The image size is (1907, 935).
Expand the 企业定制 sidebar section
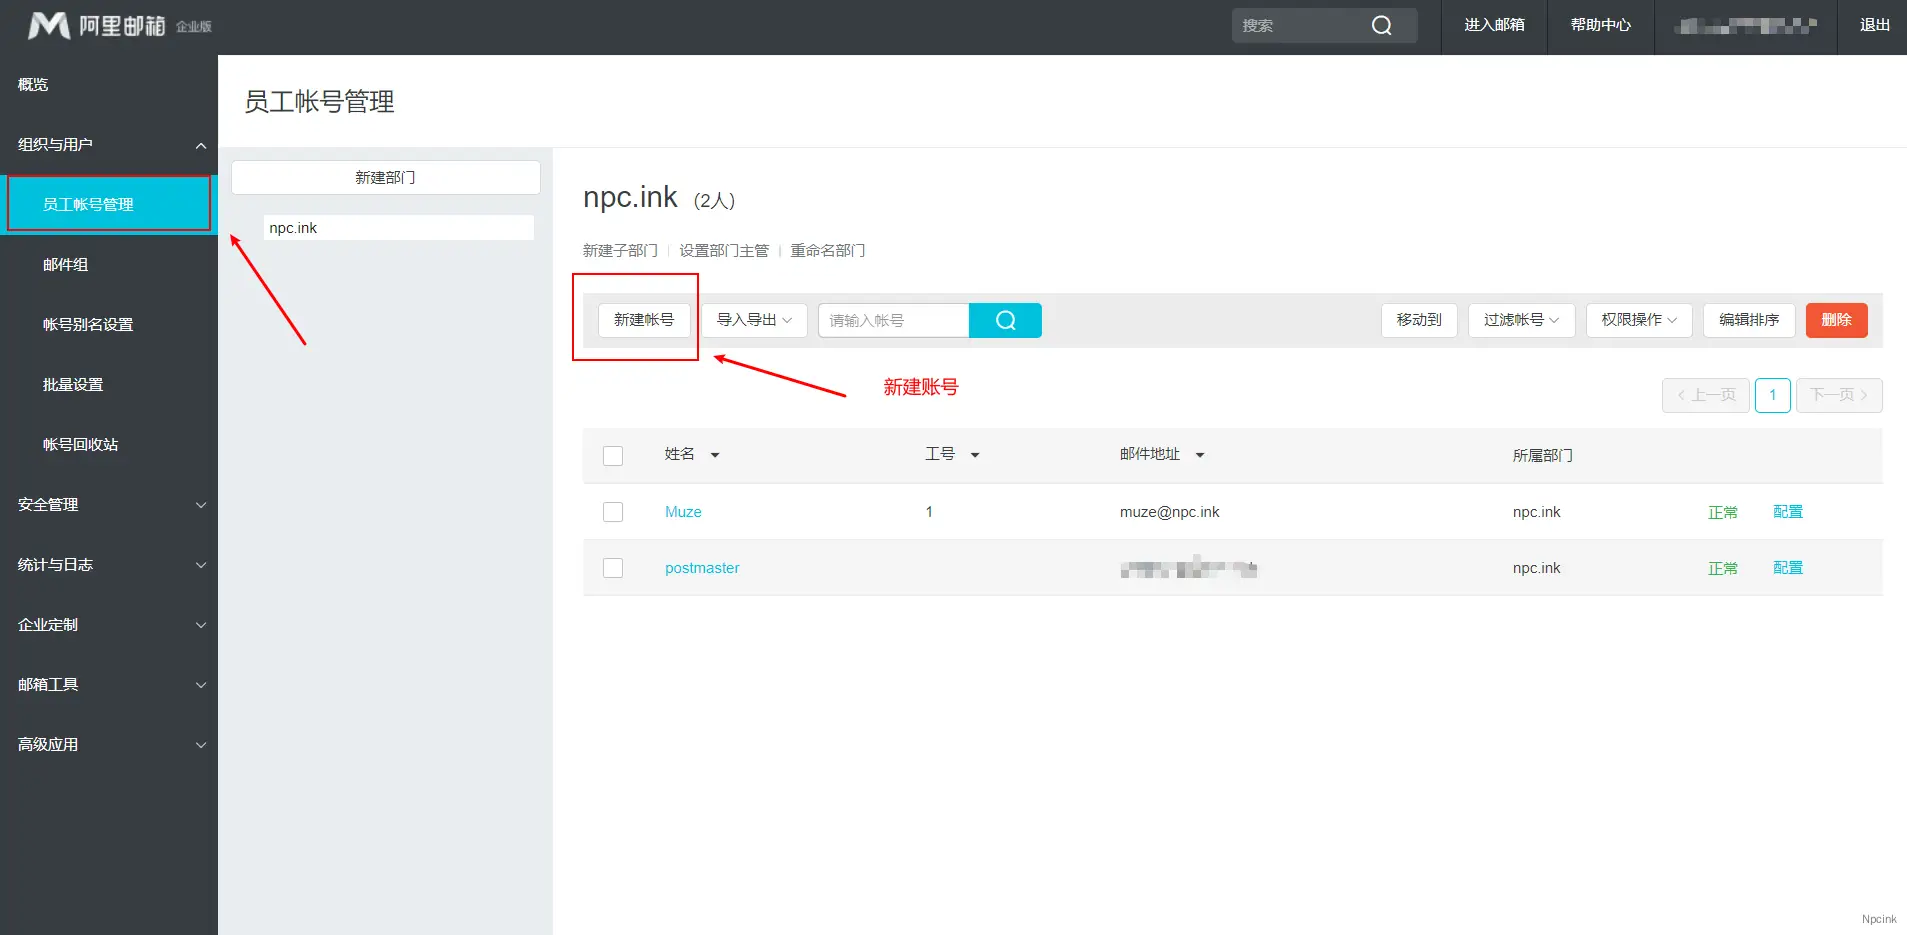pyautogui.click(x=201, y=625)
